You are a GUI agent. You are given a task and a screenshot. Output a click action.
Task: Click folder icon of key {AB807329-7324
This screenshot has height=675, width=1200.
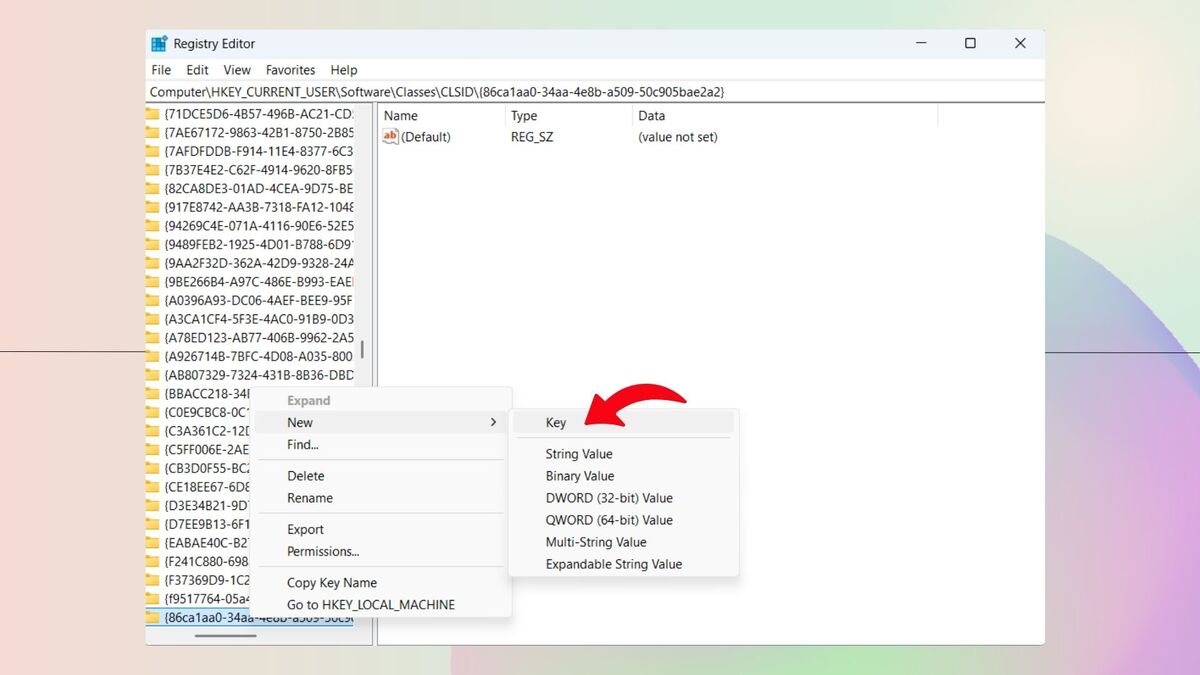(153, 375)
